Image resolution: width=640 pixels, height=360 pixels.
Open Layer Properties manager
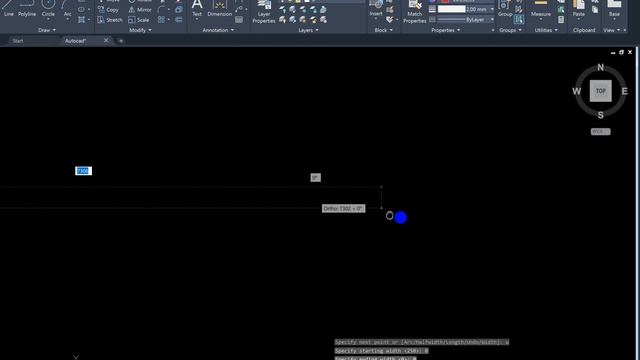(264, 11)
